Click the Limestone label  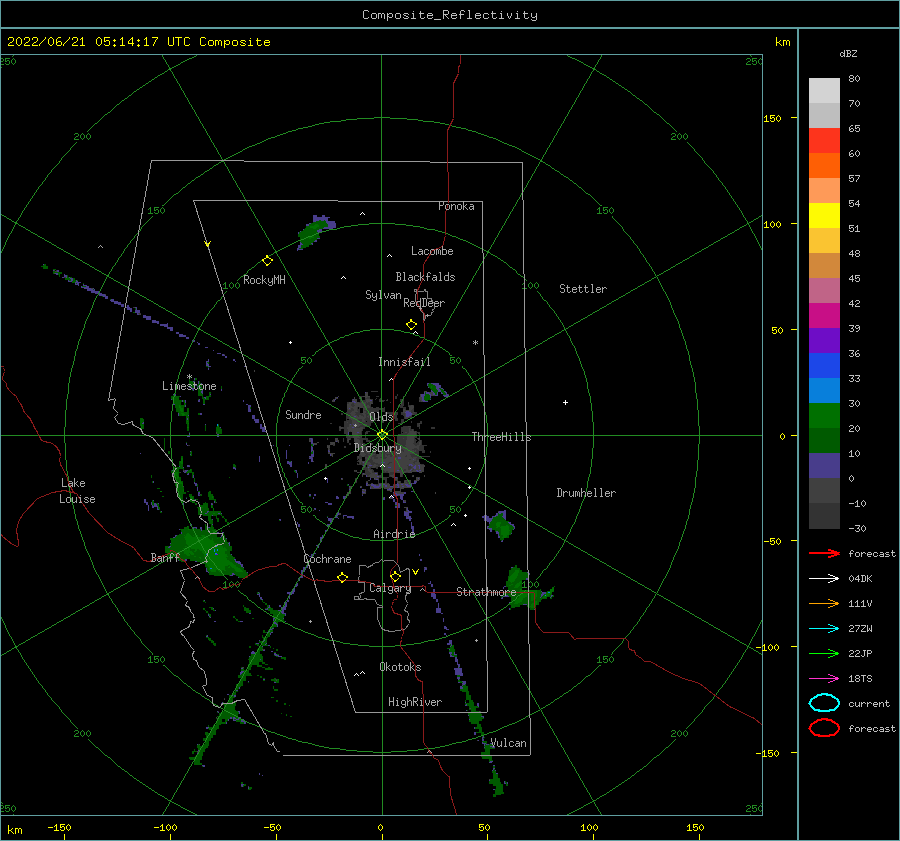point(189,386)
